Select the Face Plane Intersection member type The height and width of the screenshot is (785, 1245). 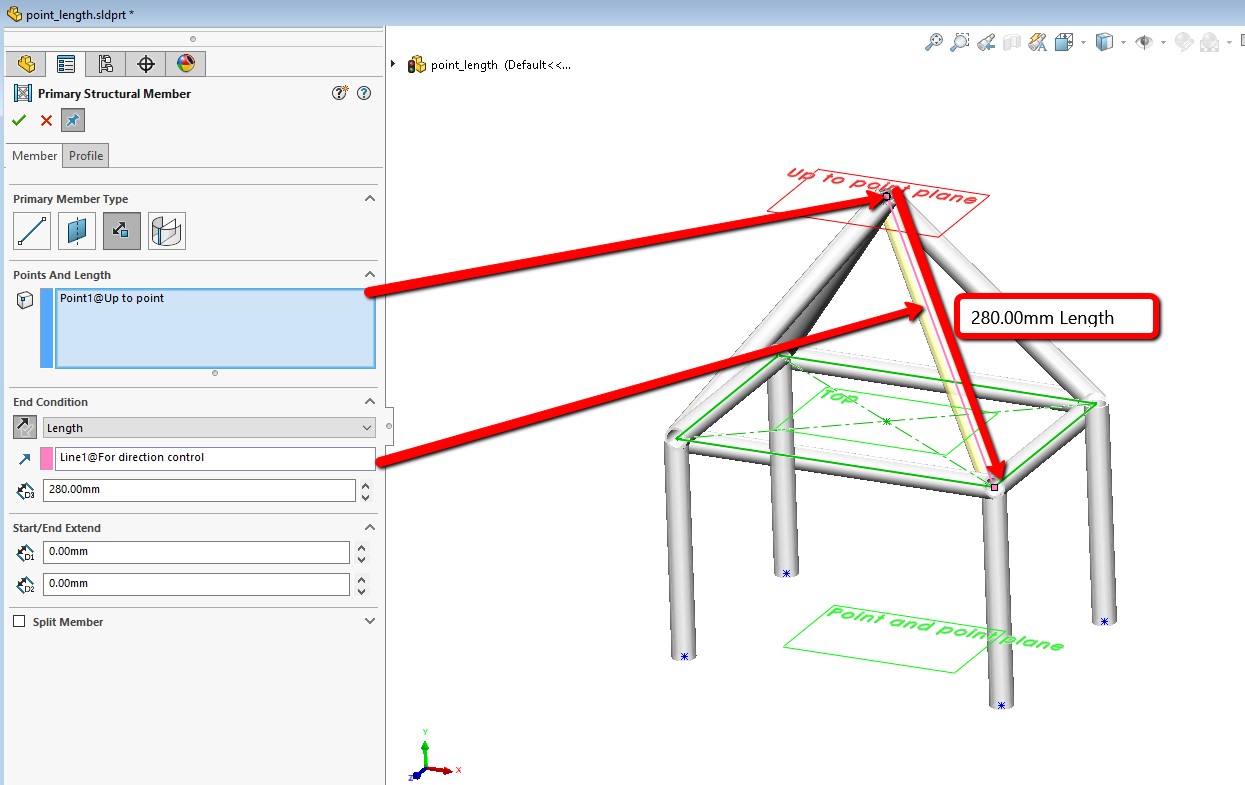click(166, 231)
